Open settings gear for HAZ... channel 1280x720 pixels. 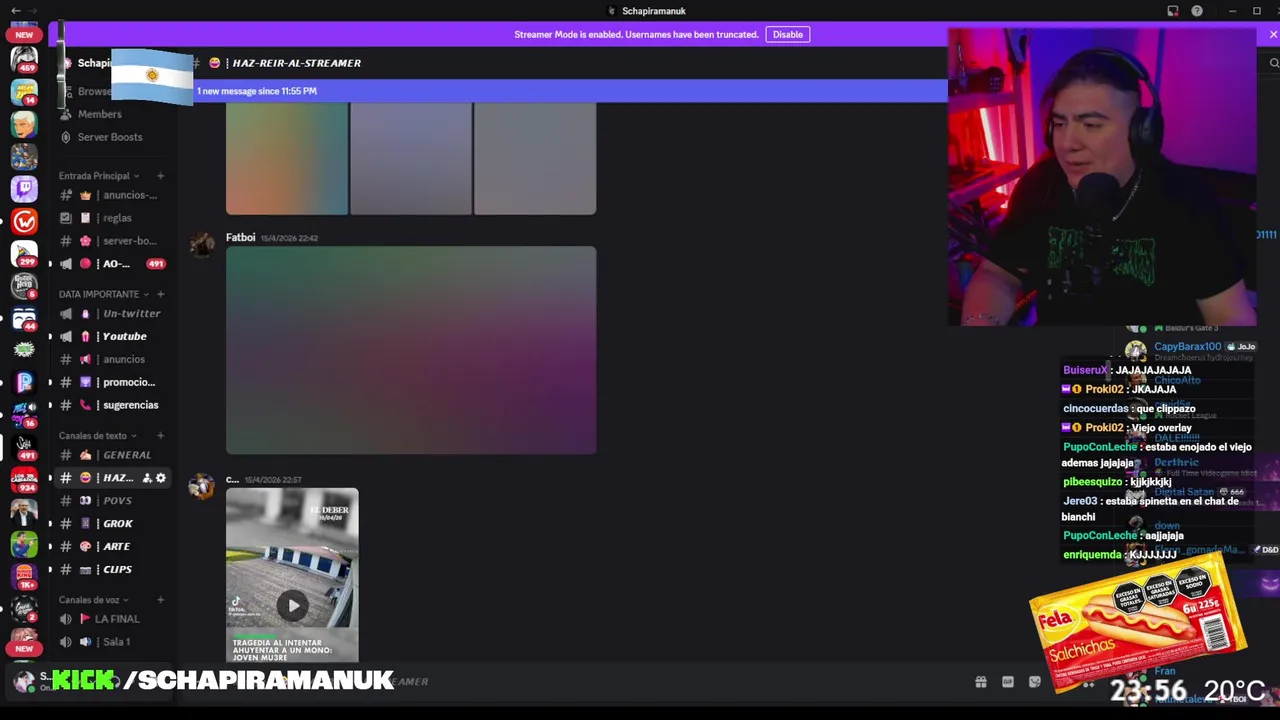tap(161, 478)
